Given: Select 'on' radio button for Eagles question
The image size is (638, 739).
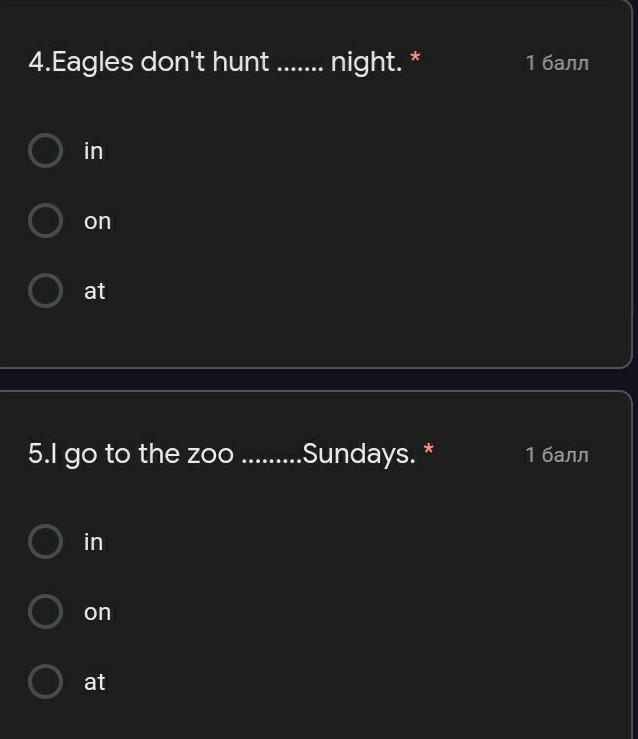Looking at the screenshot, I should [x=45, y=221].
